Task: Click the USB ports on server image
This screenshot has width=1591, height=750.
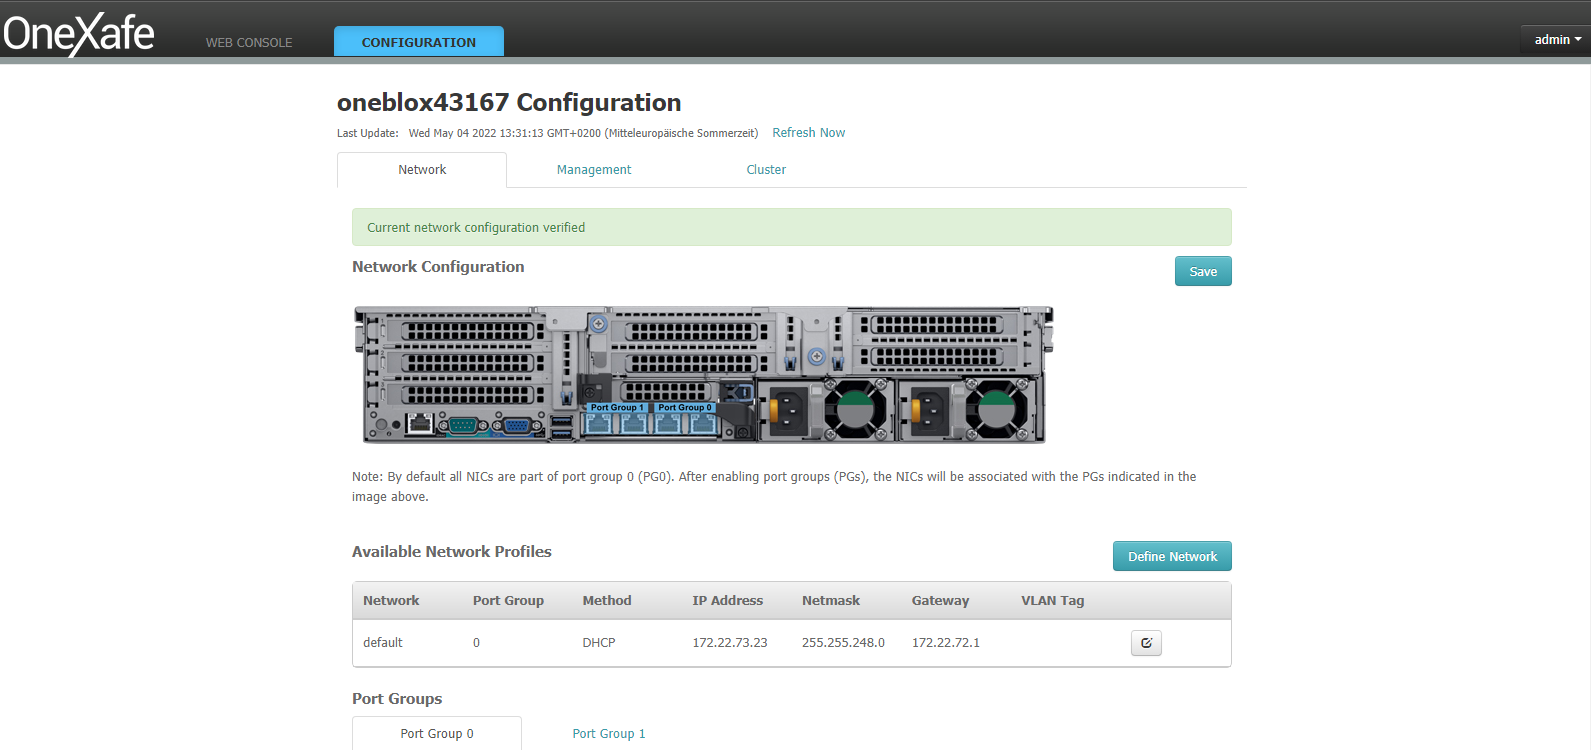Action: (561, 427)
